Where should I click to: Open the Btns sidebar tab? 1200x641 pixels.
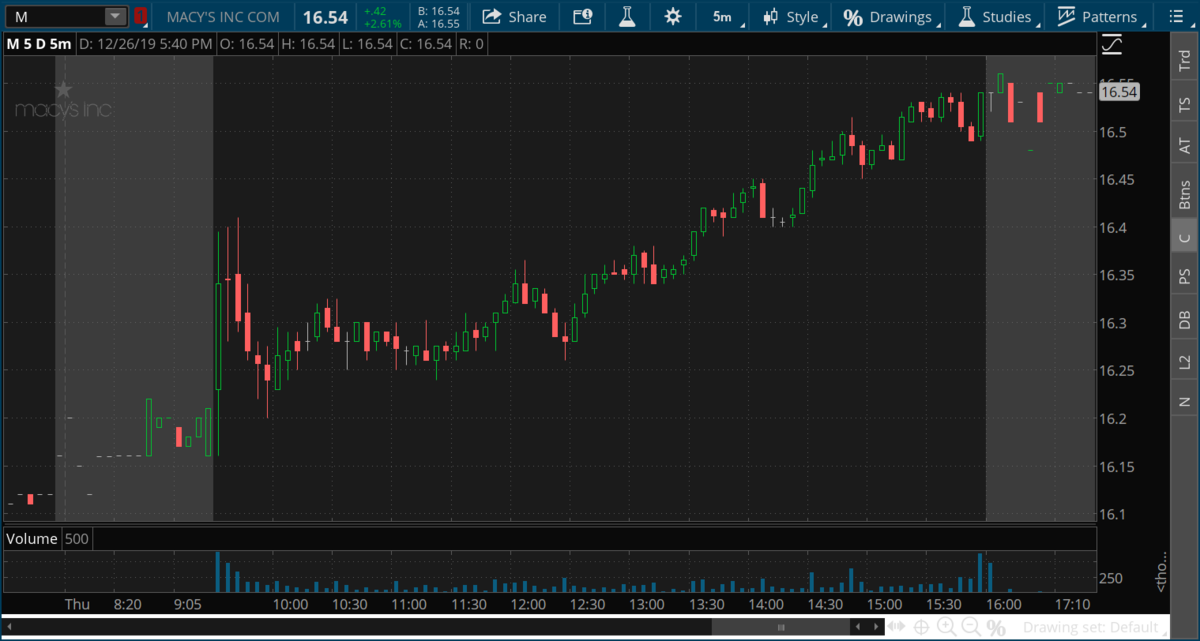pyautogui.click(x=1185, y=193)
